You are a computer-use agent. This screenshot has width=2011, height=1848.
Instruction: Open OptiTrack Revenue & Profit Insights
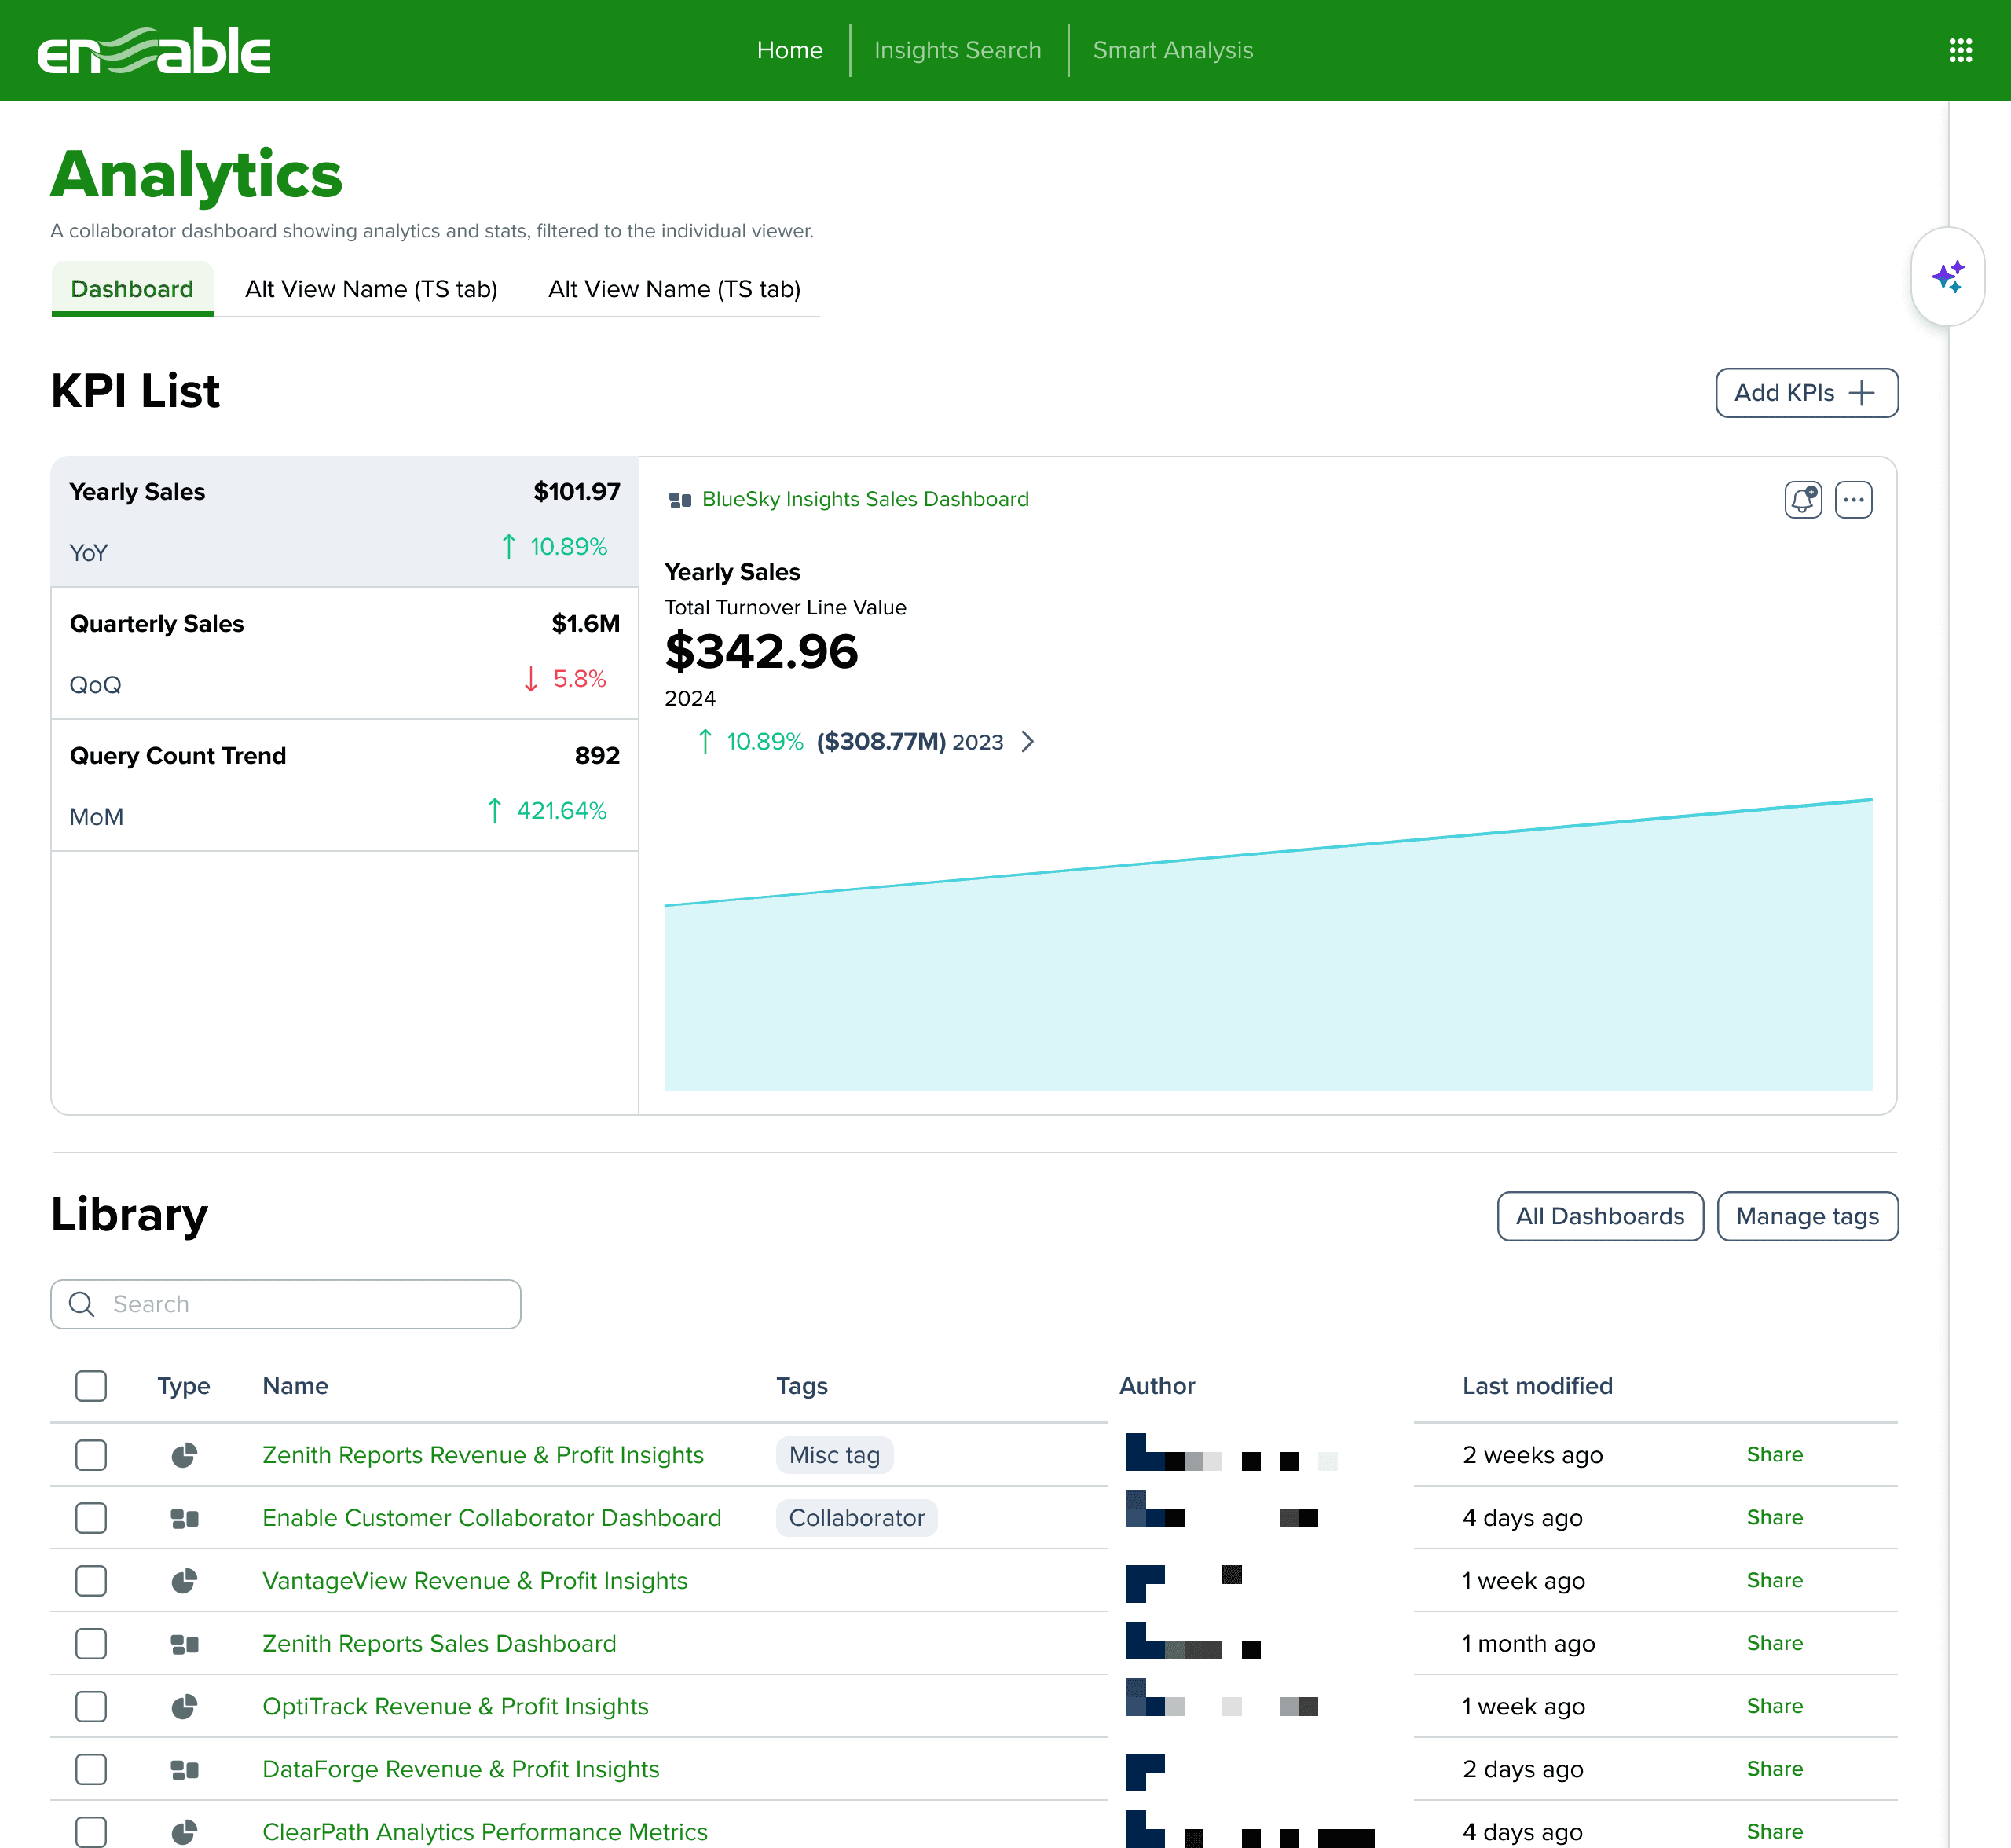(x=455, y=1707)
